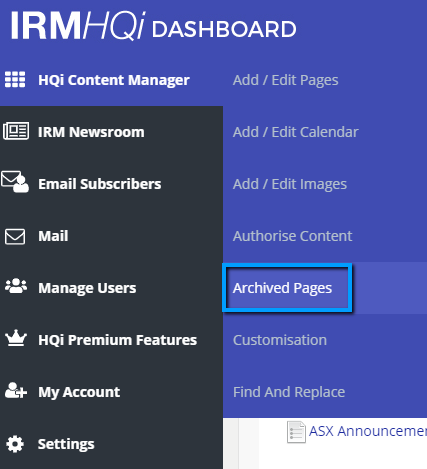Screen dimensions: 427x469
Task: Open the Archived Pages entry
Action: (282, 288)
